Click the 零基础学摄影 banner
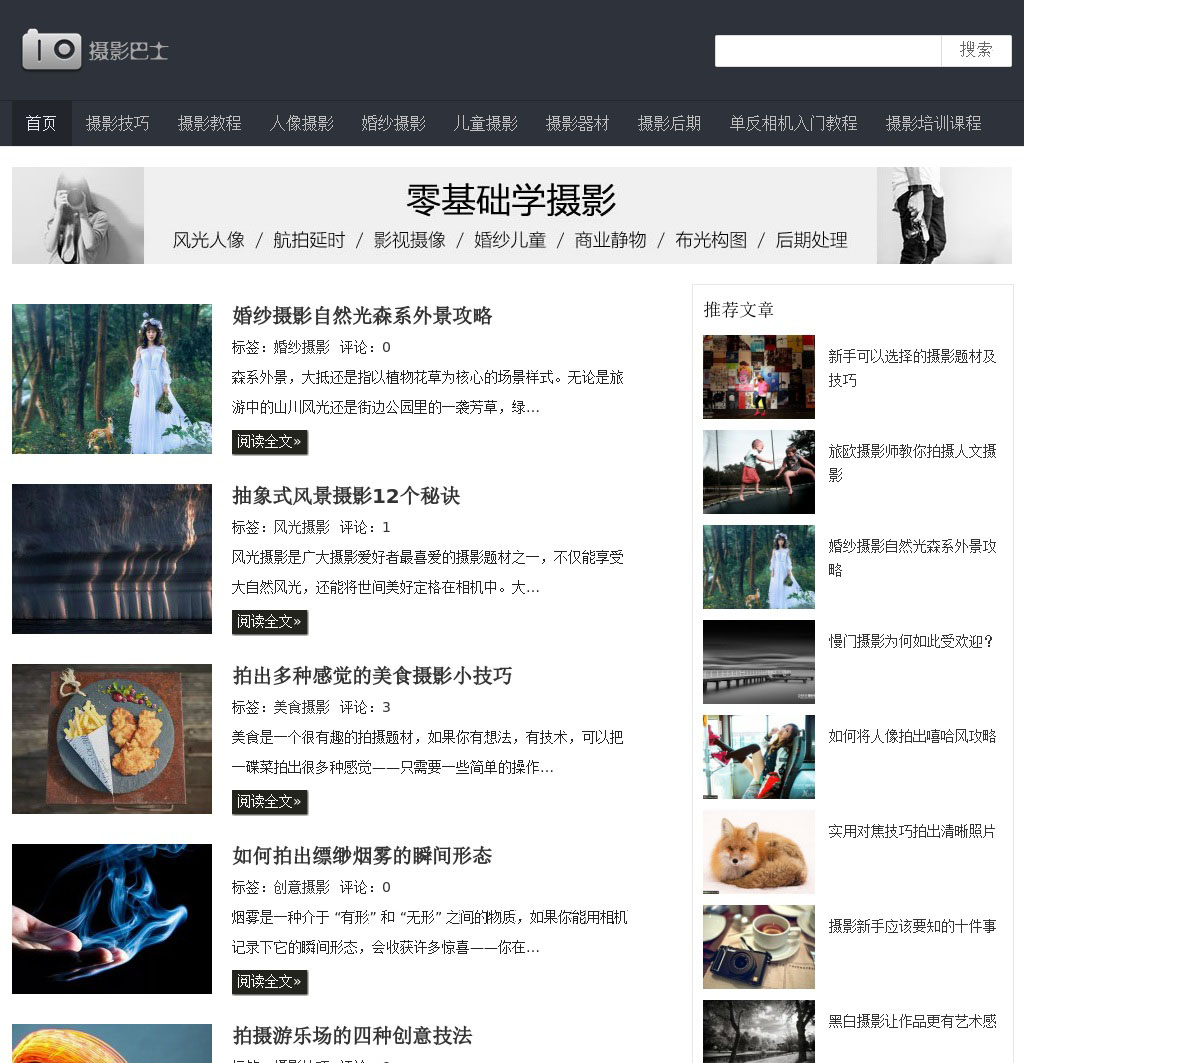 tap(511, 216)
